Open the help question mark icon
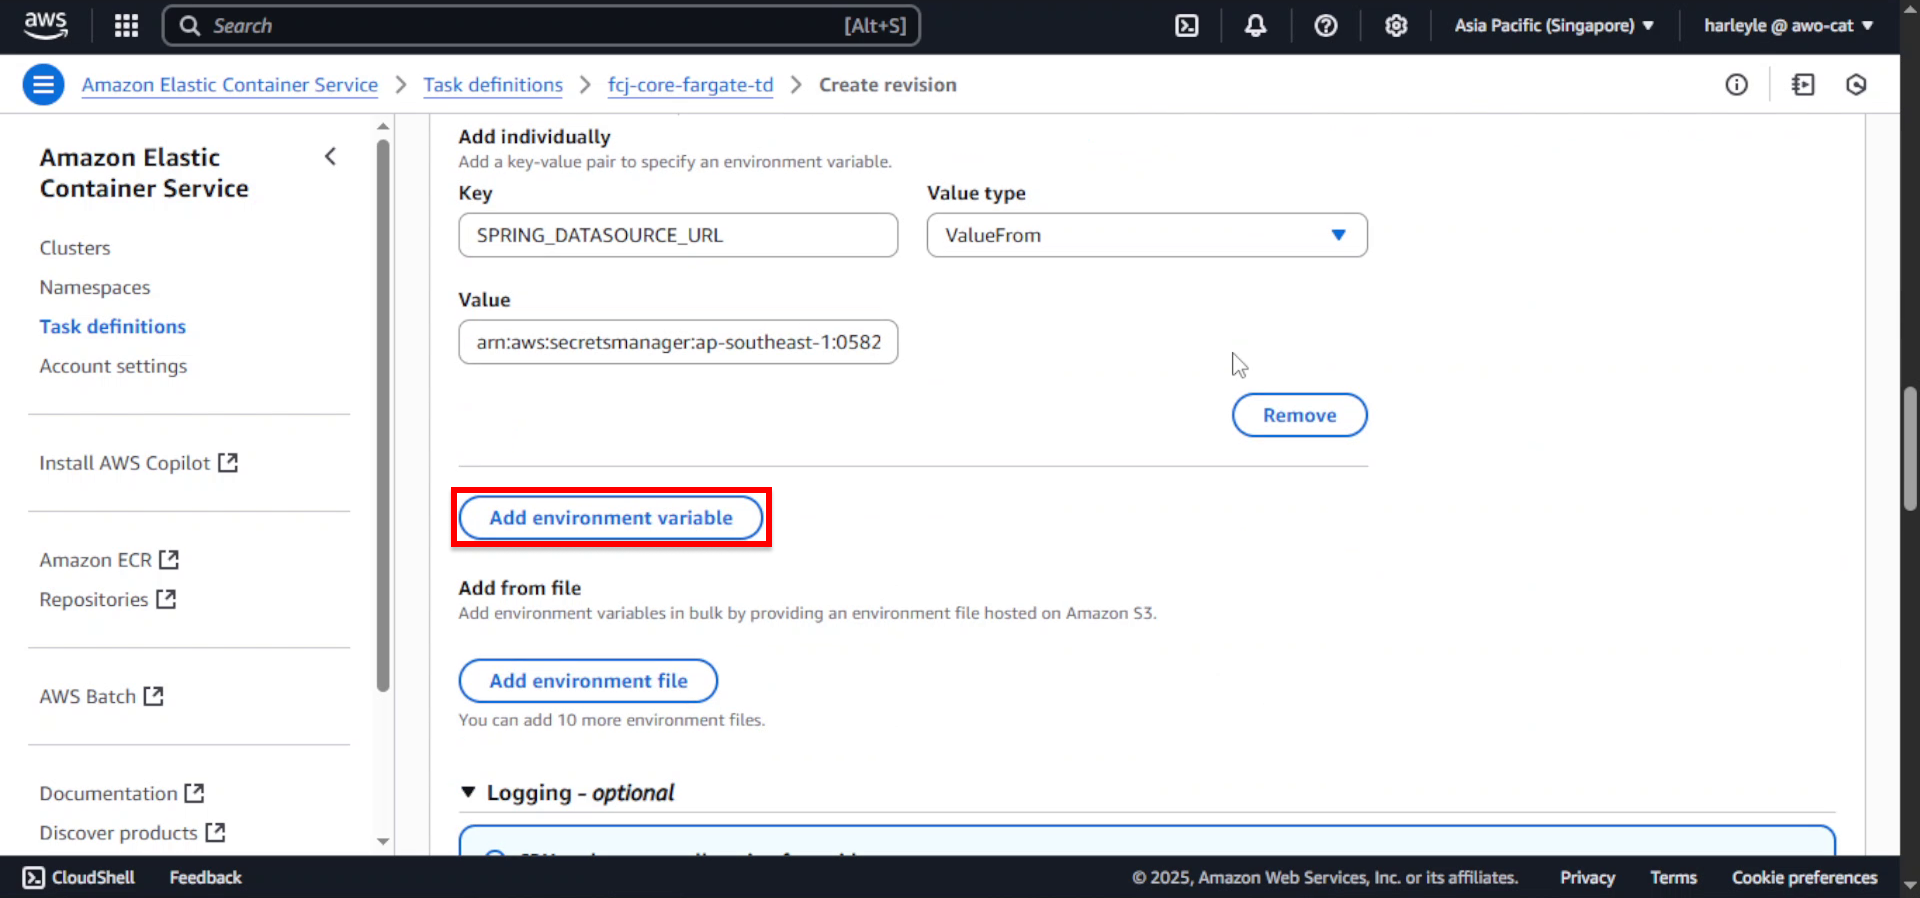Viewport: 1920px width, 898px height. (1325, 26)
